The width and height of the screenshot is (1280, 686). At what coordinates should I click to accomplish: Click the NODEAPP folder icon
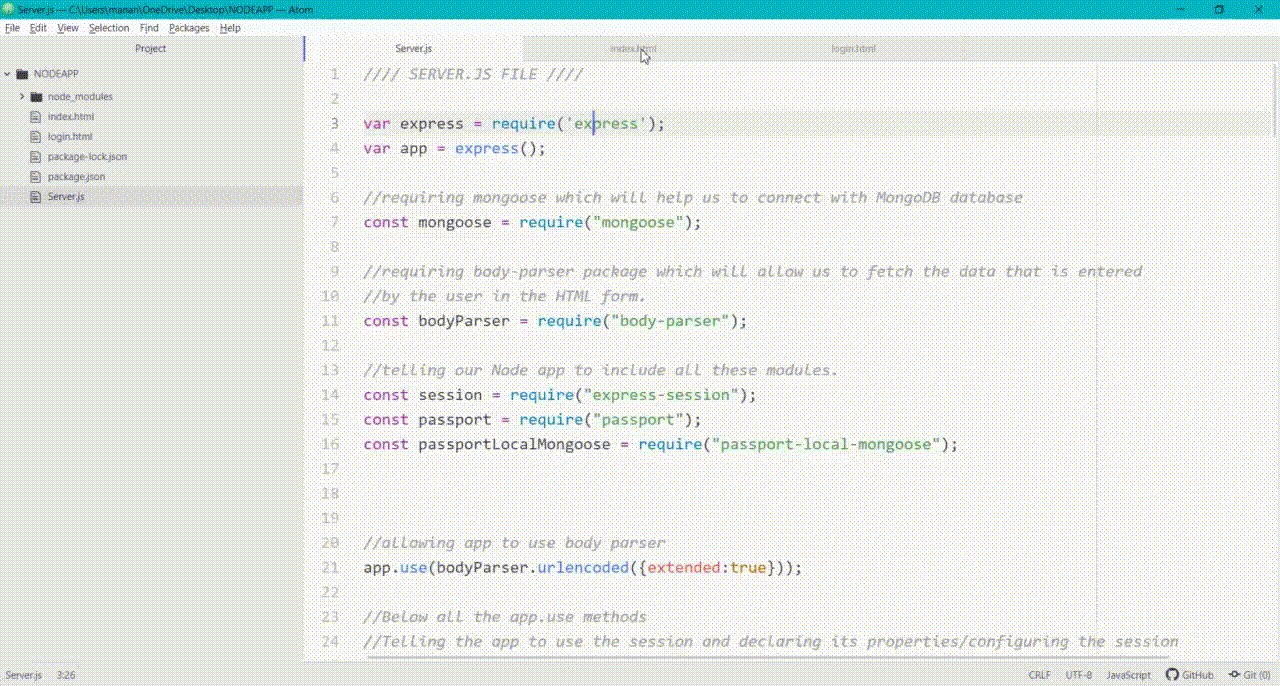point(22,74)
